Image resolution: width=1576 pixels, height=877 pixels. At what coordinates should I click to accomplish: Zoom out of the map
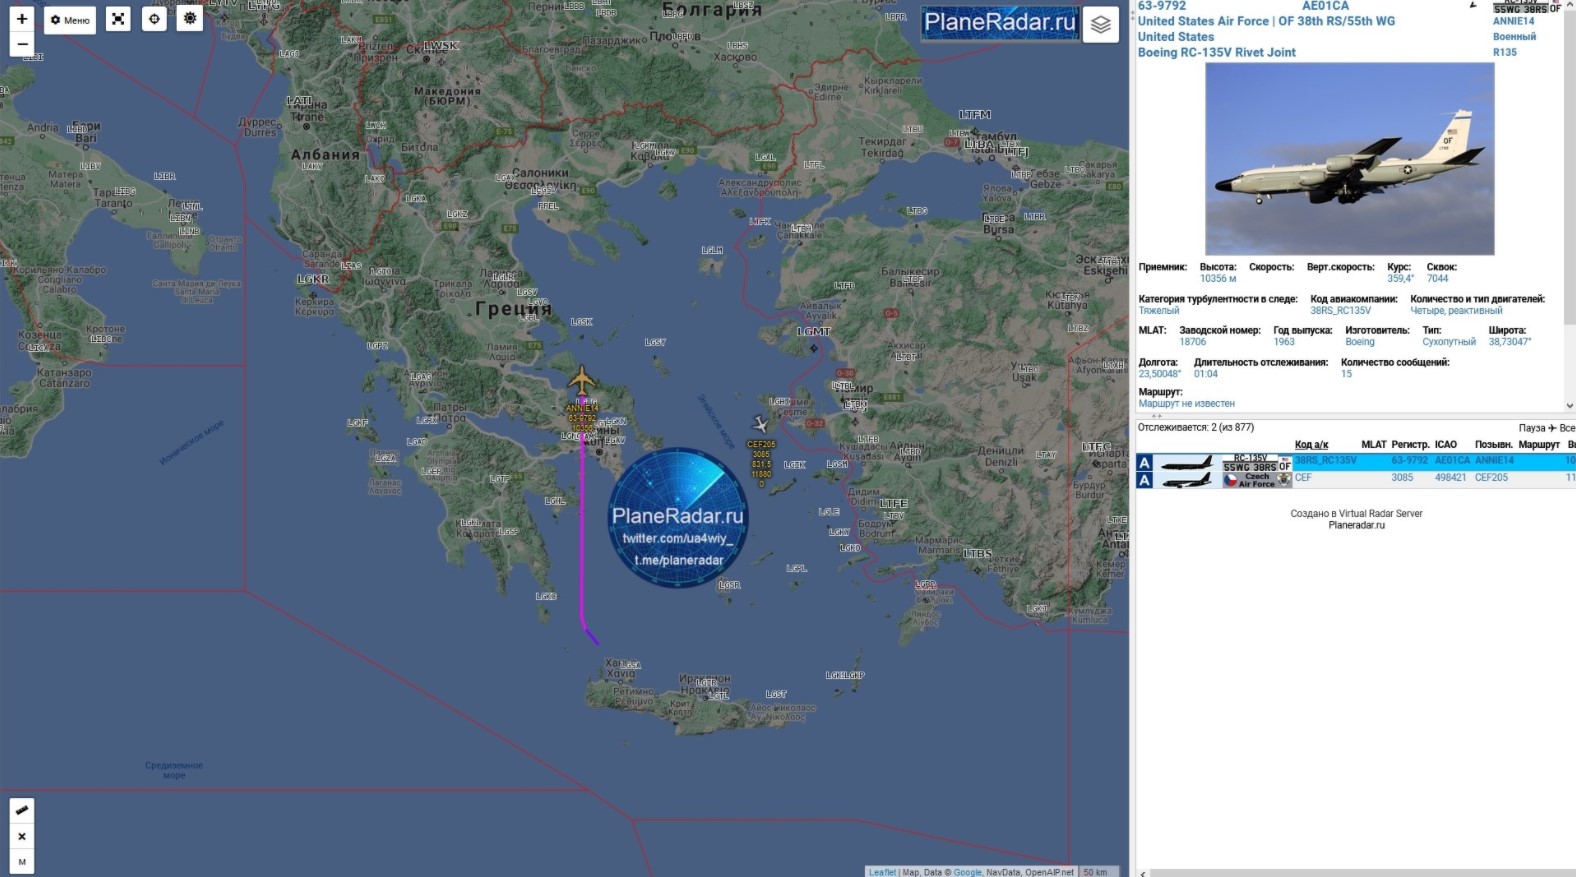click(22, 44)
